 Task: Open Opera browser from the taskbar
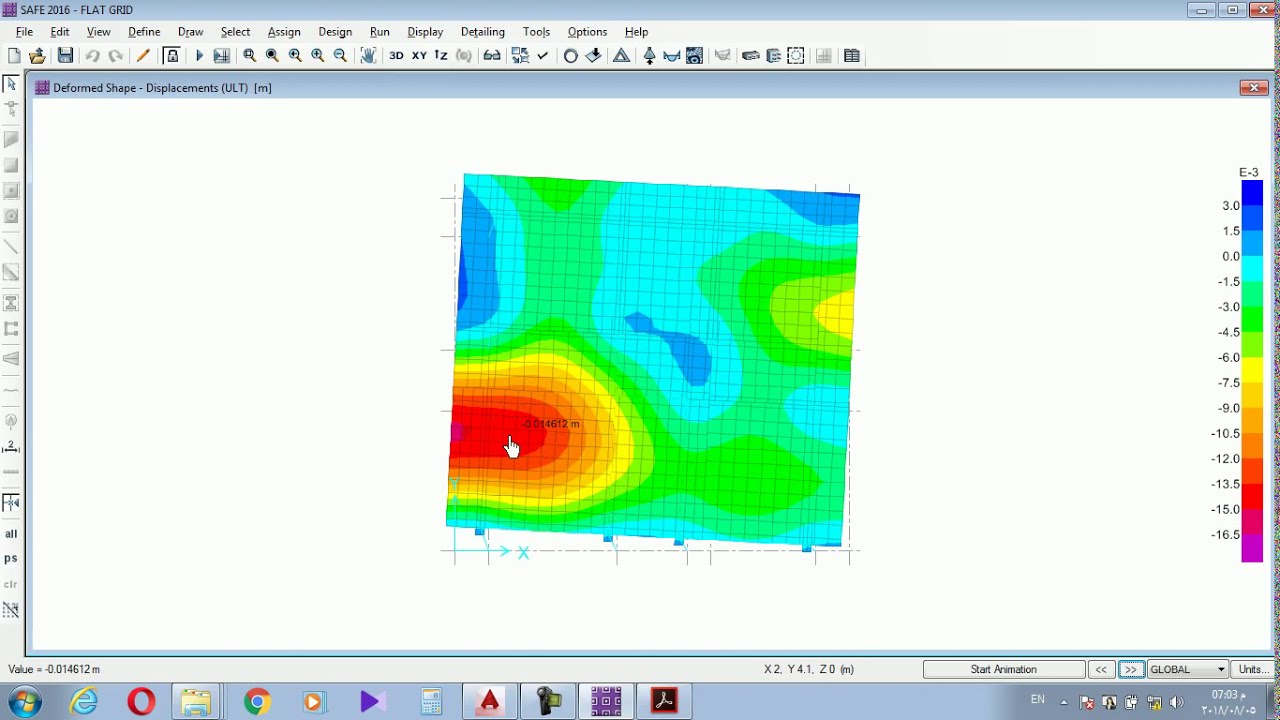[x=141, y=702]
